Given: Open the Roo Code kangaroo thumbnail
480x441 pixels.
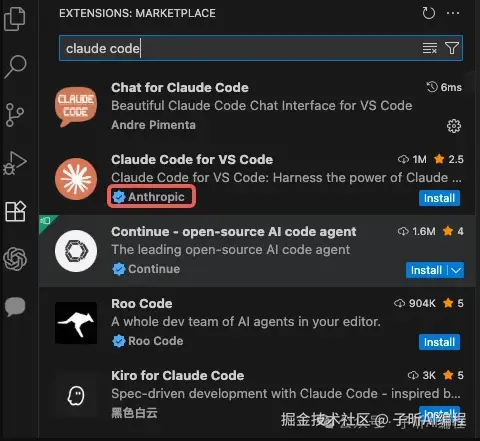Looking at the screenshot, I should point(76,323).
